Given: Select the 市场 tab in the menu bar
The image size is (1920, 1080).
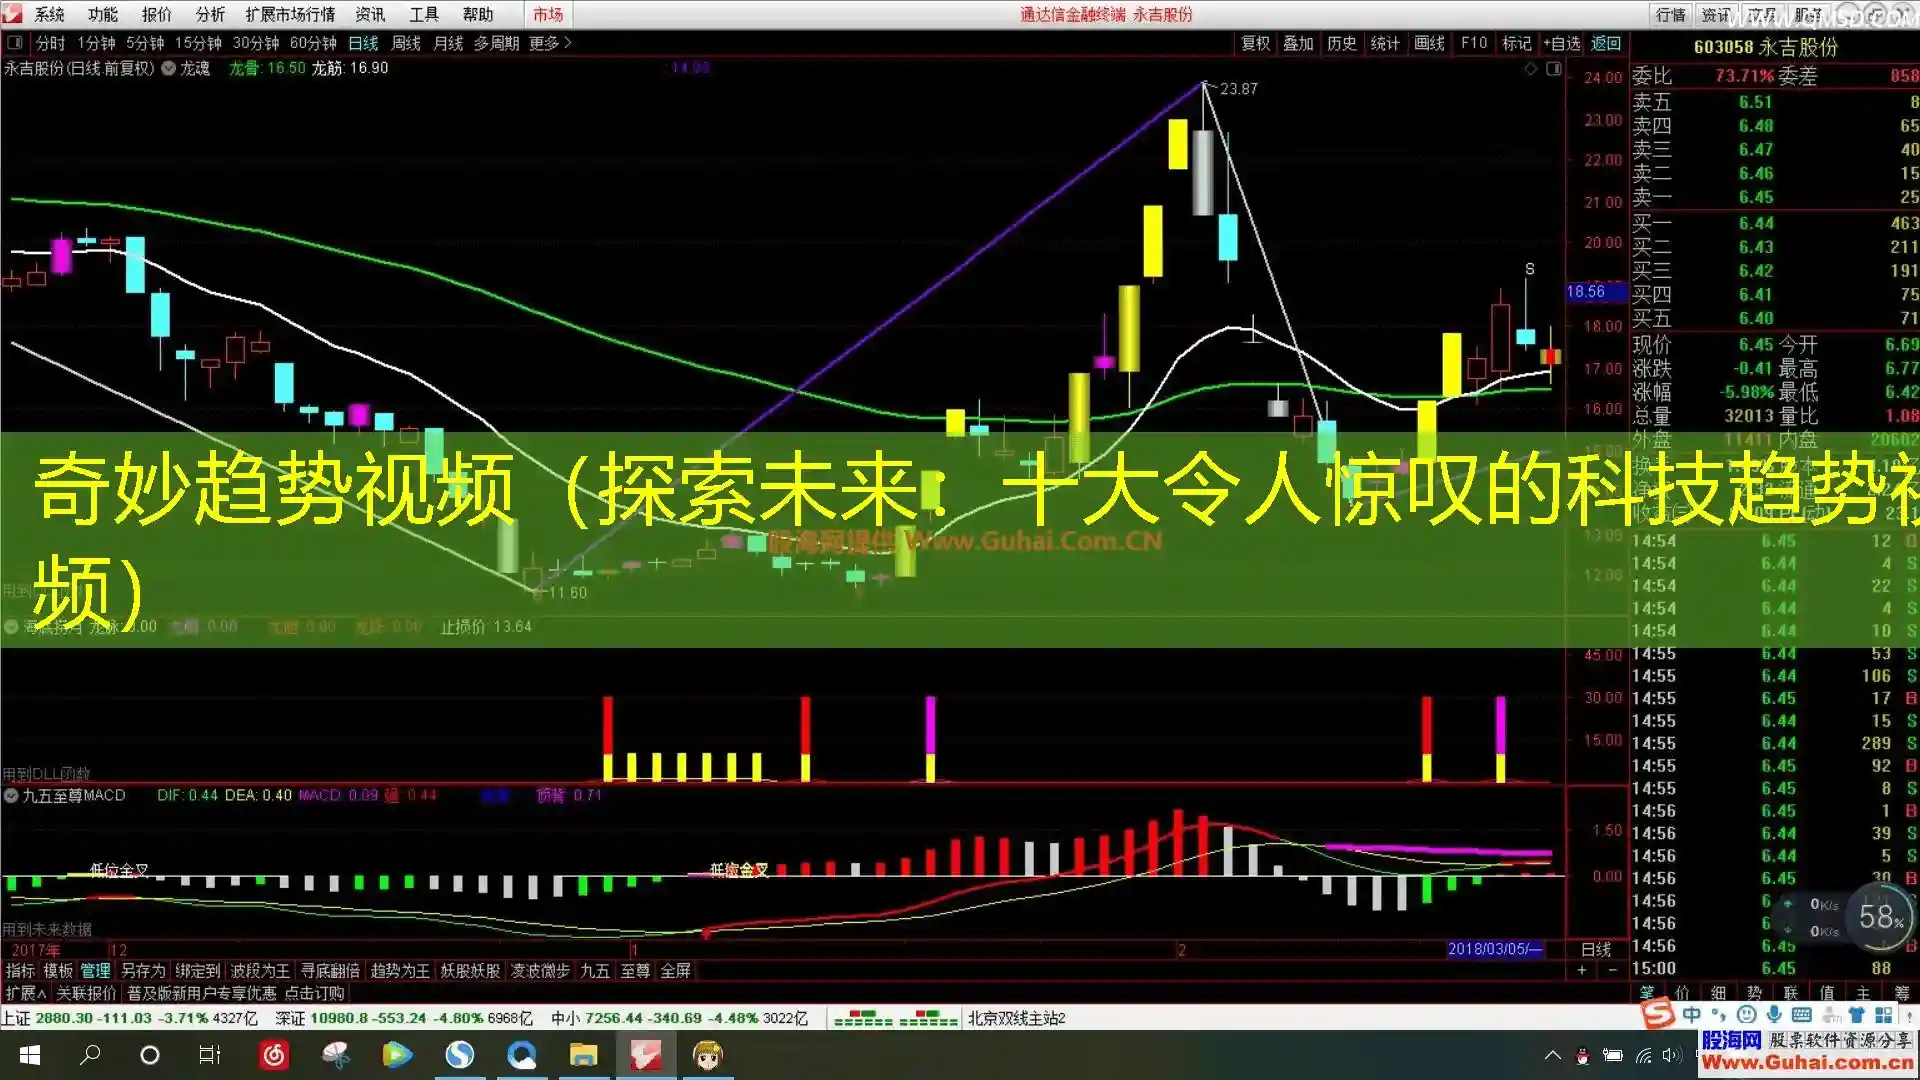Looking at the screenshot, I should [x=548, y=14].
